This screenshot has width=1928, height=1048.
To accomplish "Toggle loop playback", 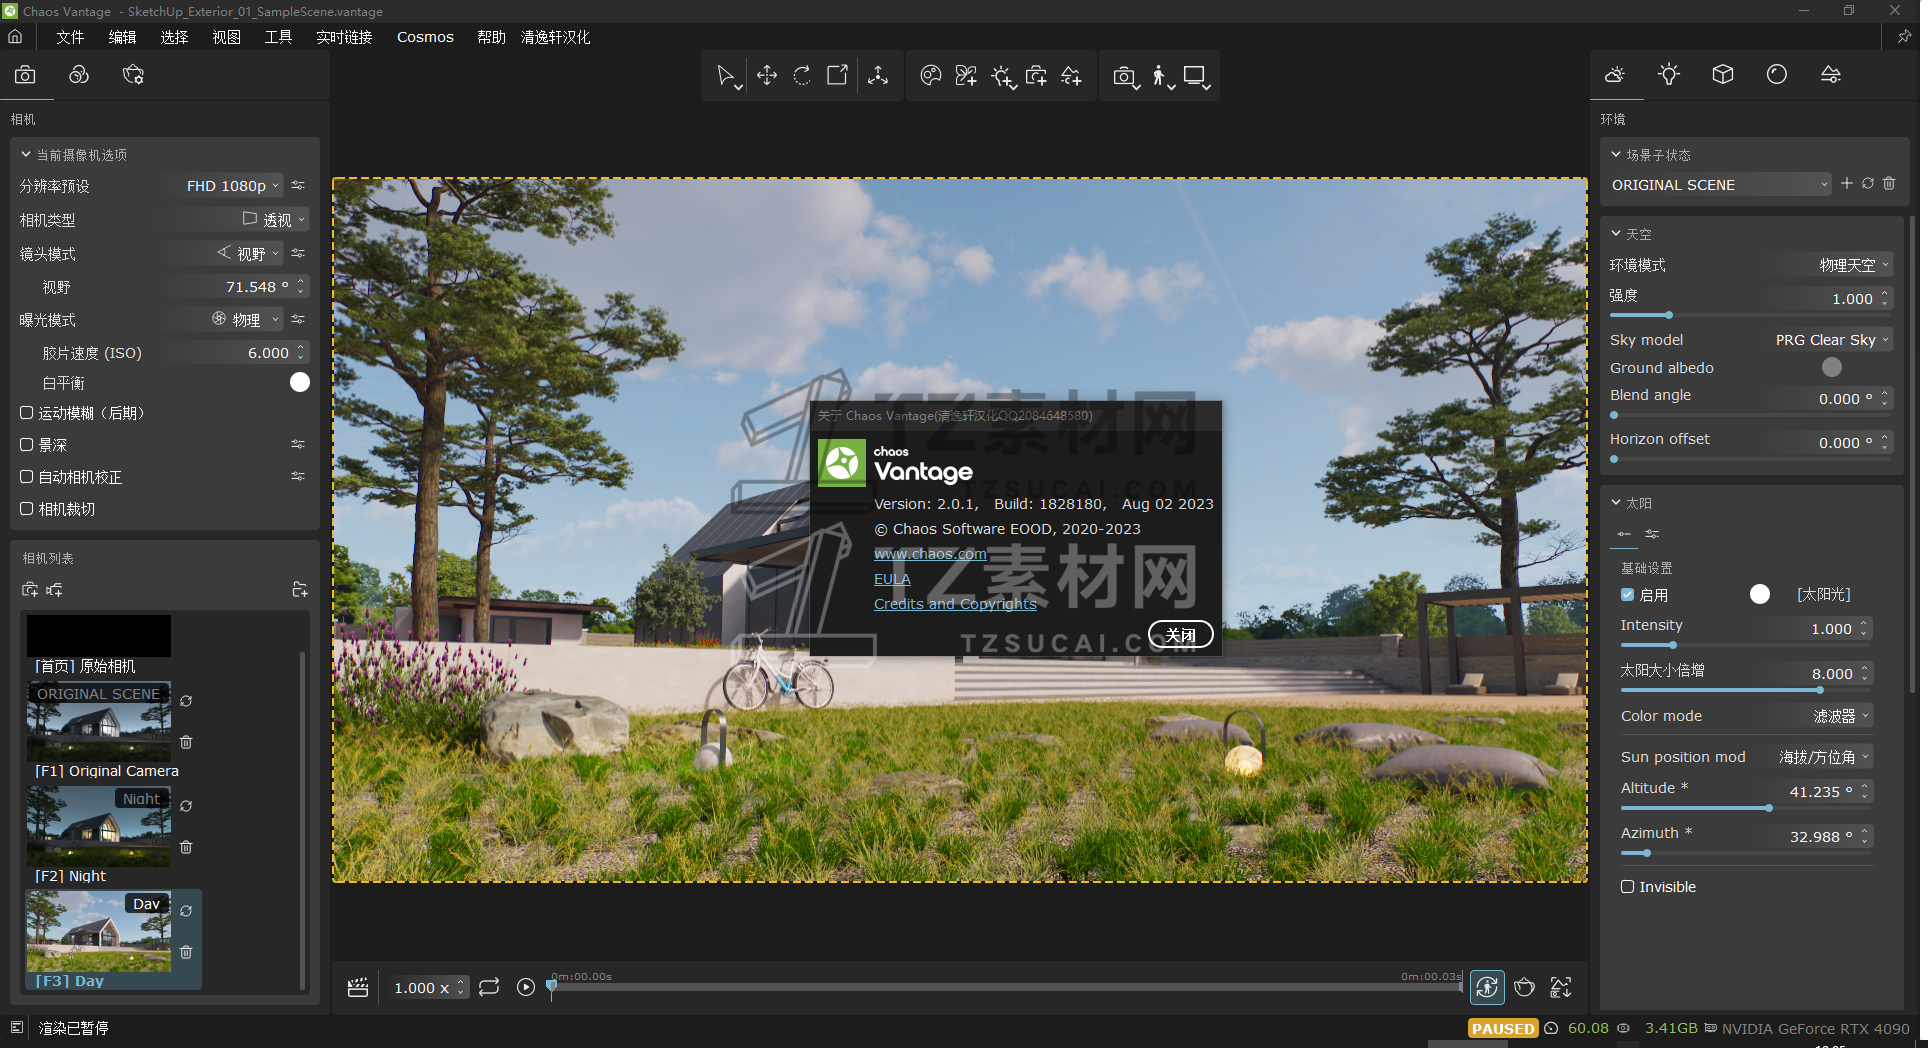I will [489, 988].
